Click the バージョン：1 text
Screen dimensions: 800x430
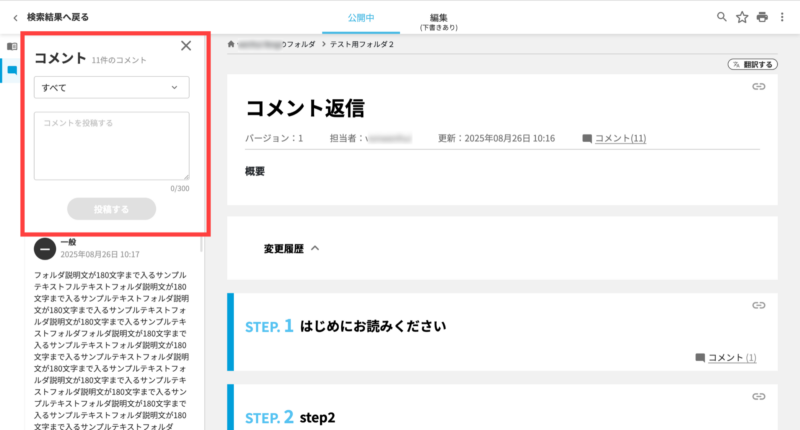274,138
